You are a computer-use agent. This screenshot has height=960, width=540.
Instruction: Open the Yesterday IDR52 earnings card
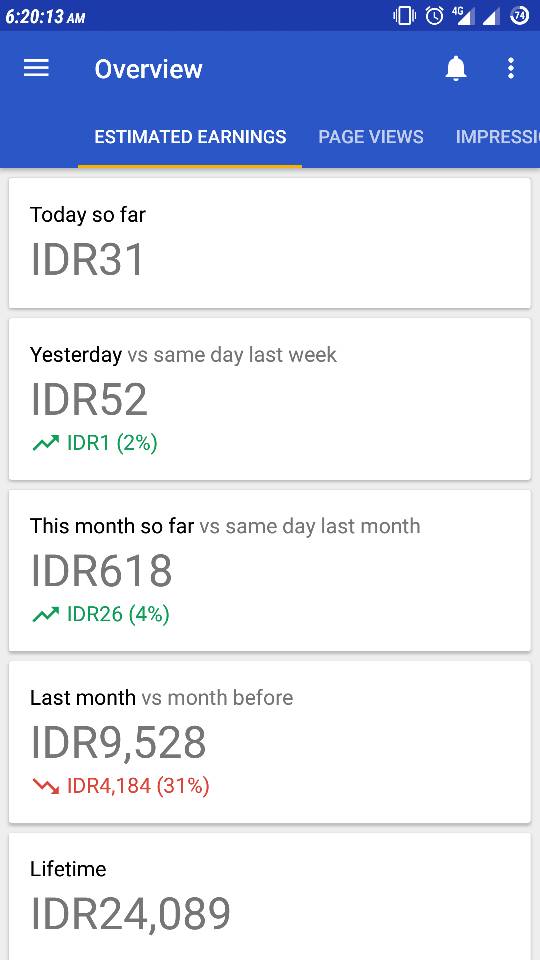click(x=269, y=399)
